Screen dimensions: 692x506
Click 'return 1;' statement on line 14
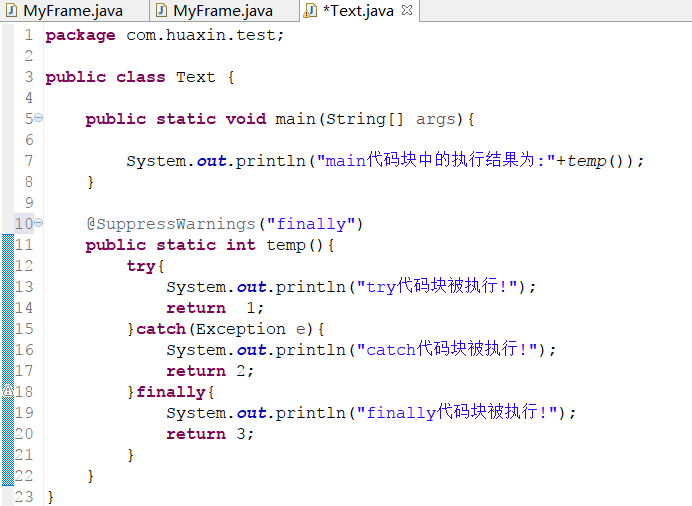coord(215,308)
